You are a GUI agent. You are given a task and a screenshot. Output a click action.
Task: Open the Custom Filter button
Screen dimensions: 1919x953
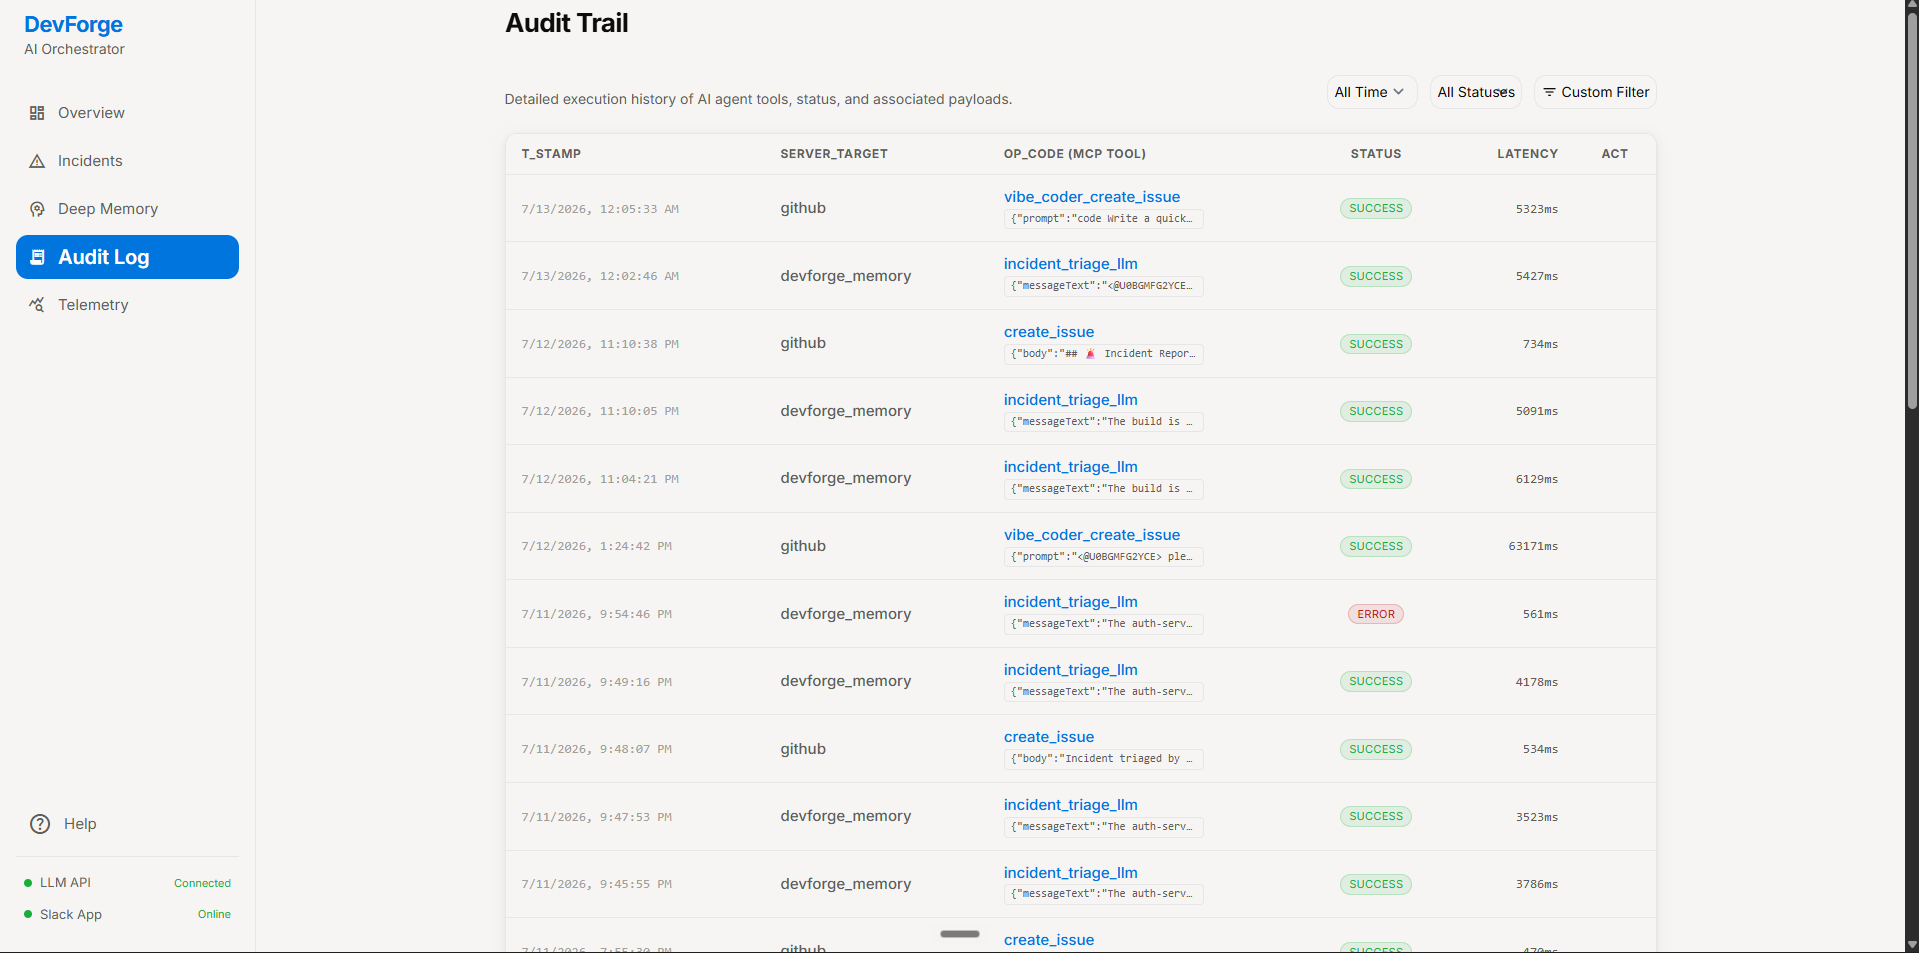click(x=1595, y=92)
